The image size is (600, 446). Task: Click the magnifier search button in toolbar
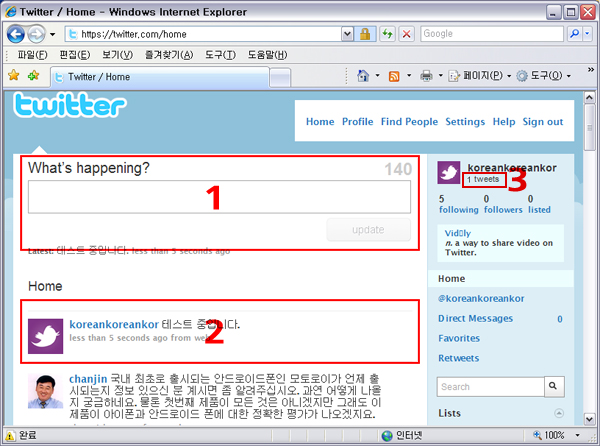[574, 34]
